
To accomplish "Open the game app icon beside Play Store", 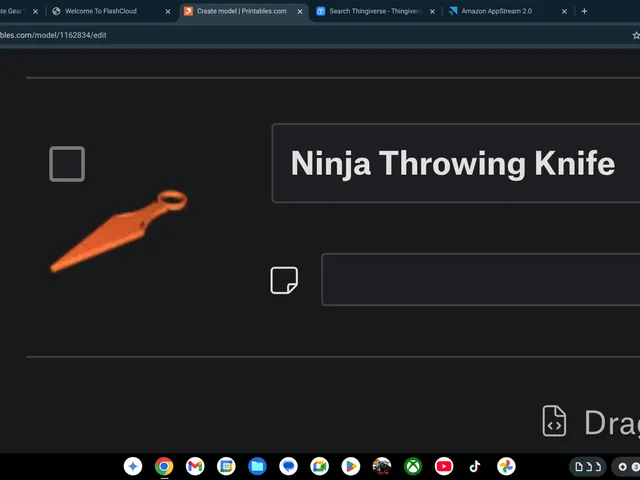I will pos(382,466).
